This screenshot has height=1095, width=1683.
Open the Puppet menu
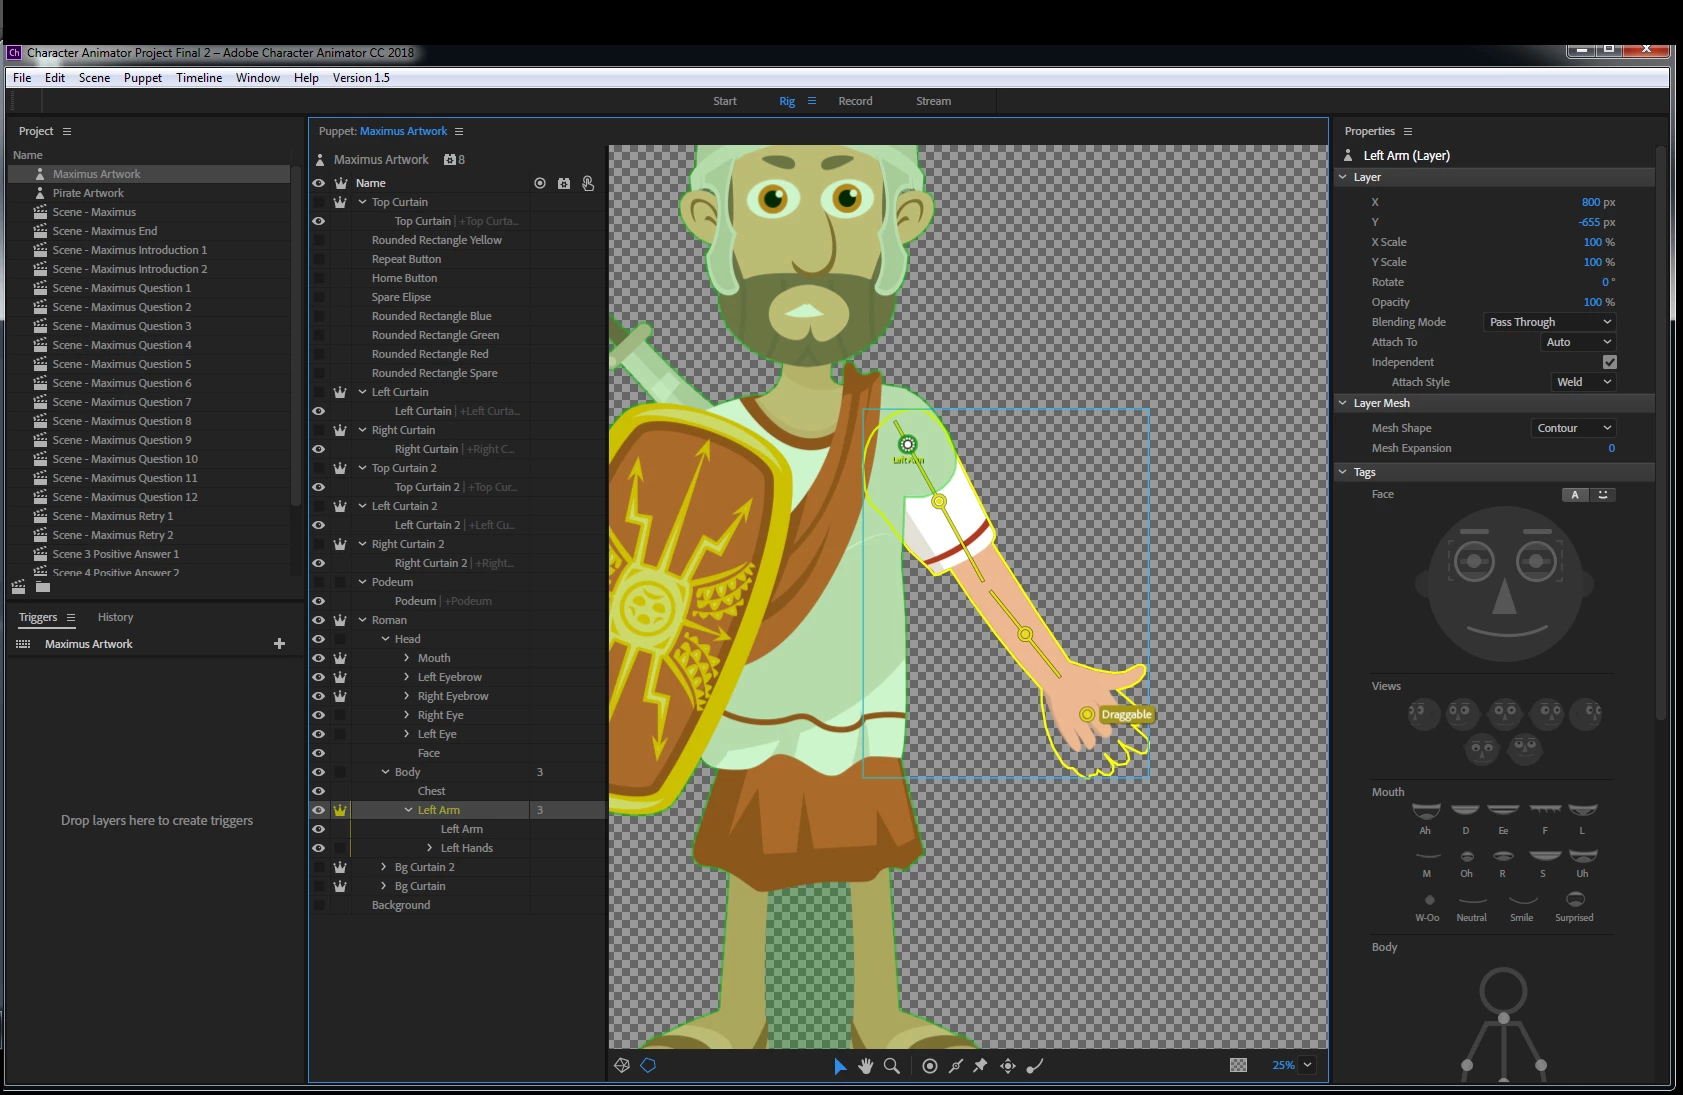(x=143, y=78)
